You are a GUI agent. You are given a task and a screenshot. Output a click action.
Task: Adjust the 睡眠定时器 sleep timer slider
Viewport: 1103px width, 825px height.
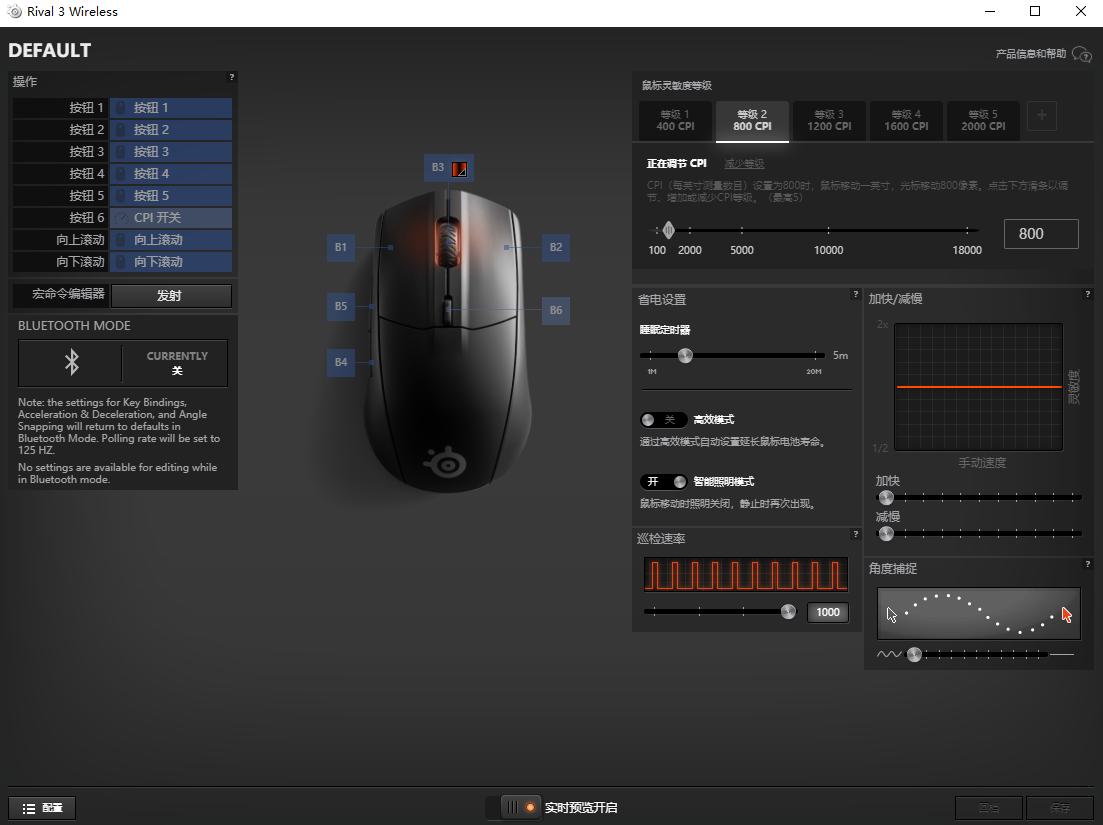686,355
